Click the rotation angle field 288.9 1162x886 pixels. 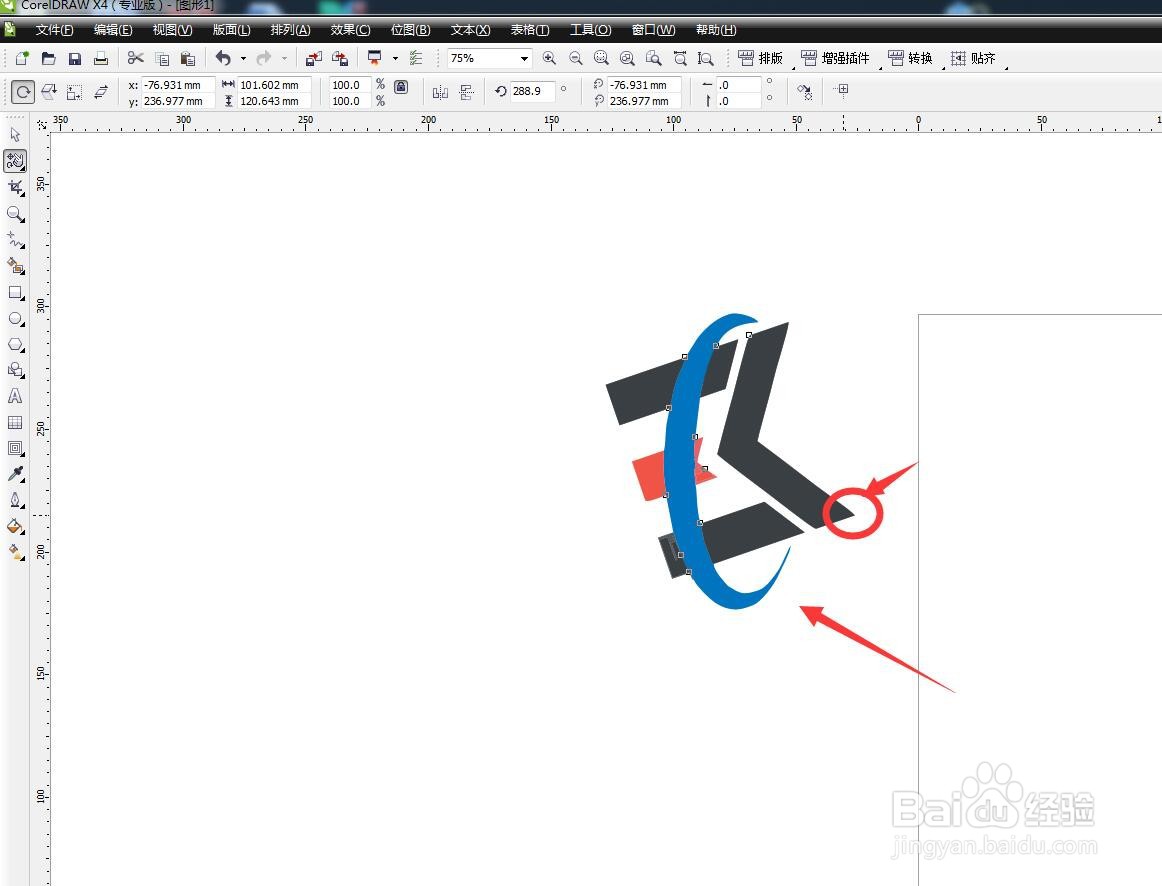(x=532, y=91)
